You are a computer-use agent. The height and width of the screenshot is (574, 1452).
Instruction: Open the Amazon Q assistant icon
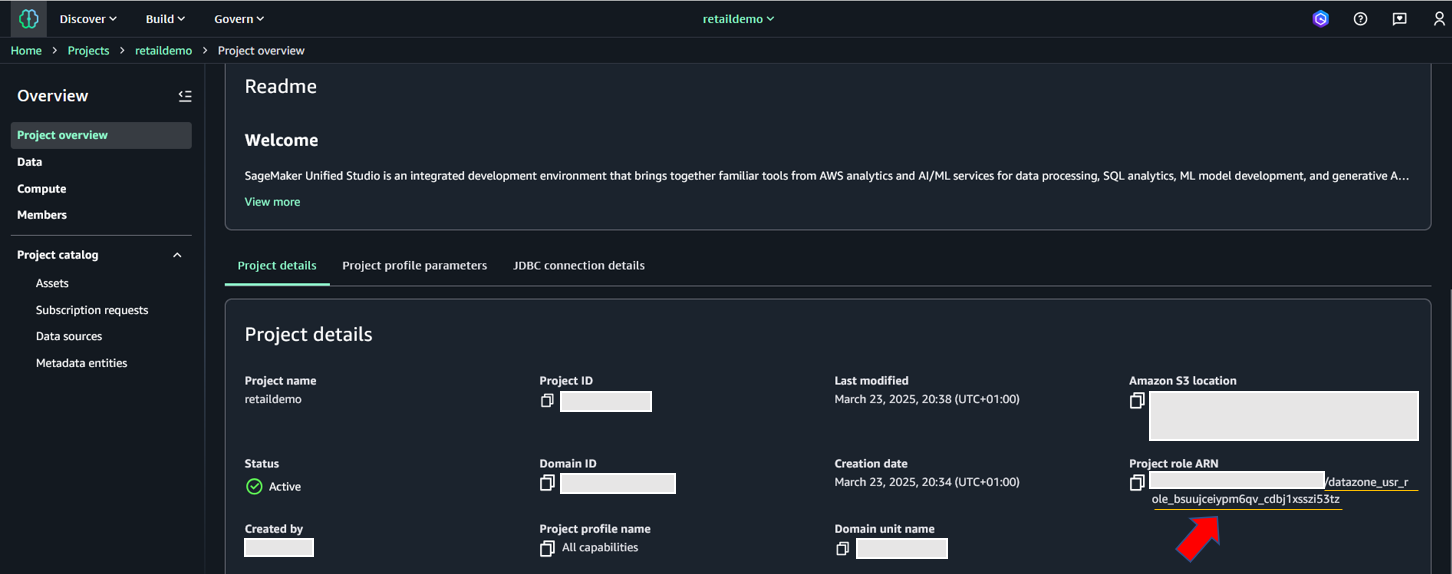coord(1321,19)
